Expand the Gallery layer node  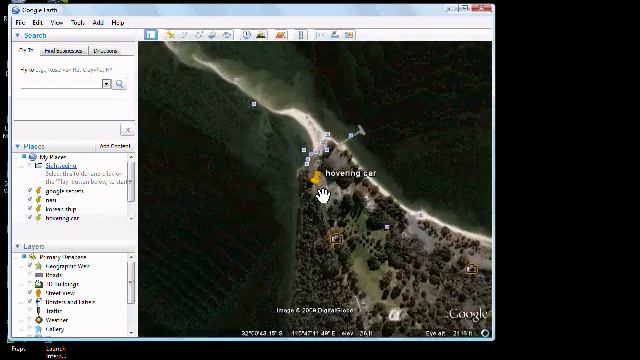pos(22,329)
